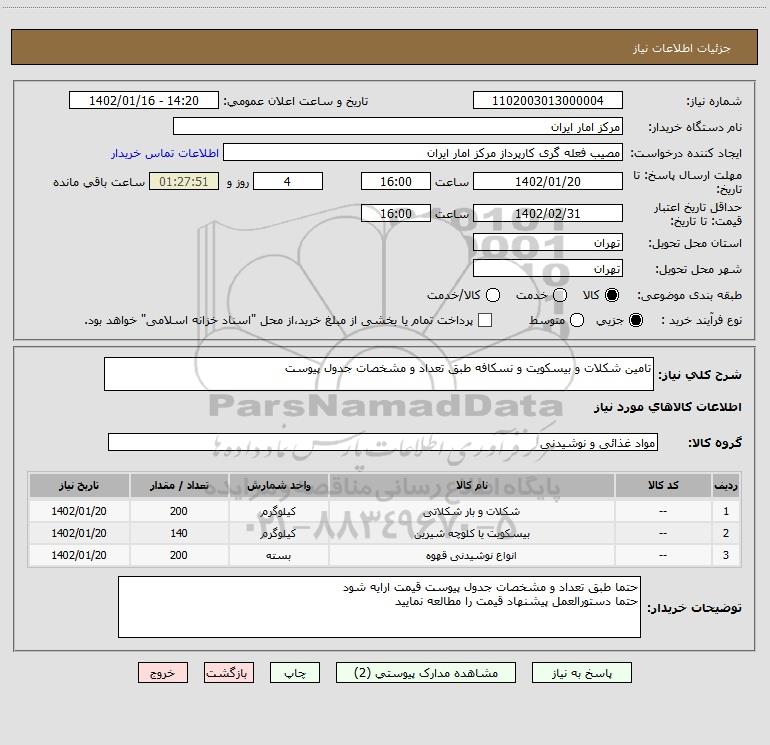Click the تاریخ نیاز column header

point(79,485)
